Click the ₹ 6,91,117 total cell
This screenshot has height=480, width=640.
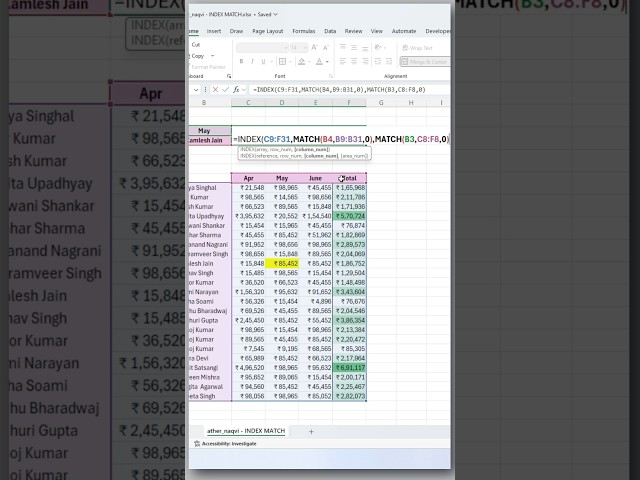[350, 368]
